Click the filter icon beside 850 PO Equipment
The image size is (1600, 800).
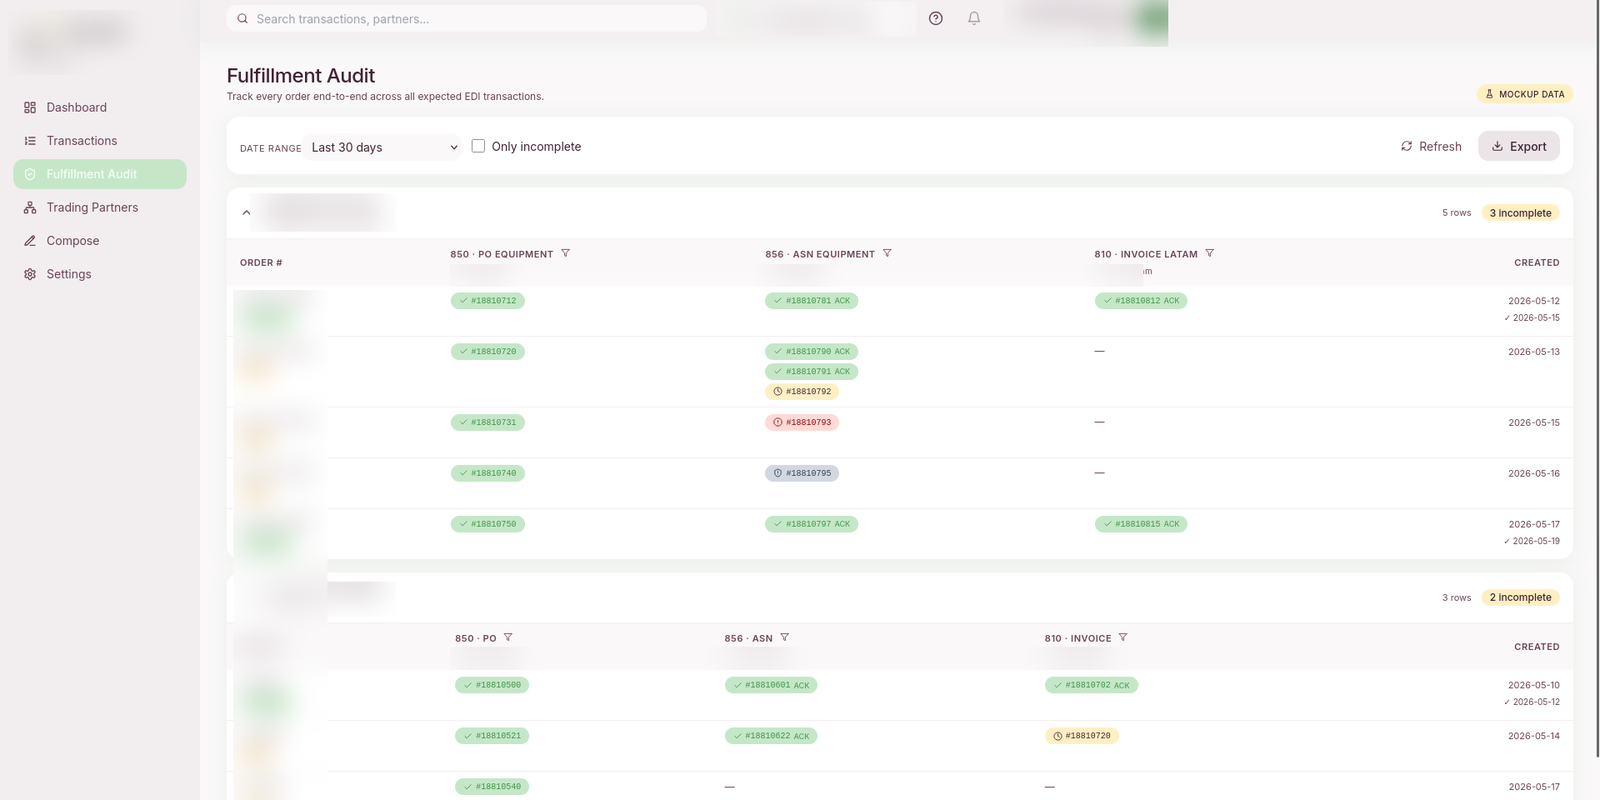tap(566, 254)
